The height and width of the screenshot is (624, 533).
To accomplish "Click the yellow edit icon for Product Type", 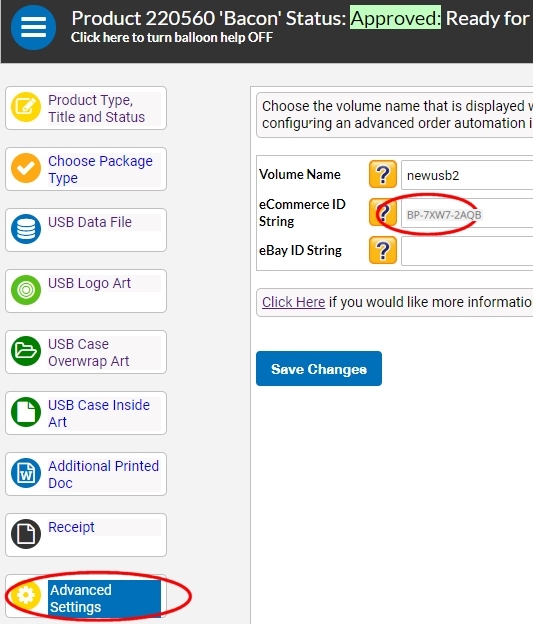I will 26,107.
